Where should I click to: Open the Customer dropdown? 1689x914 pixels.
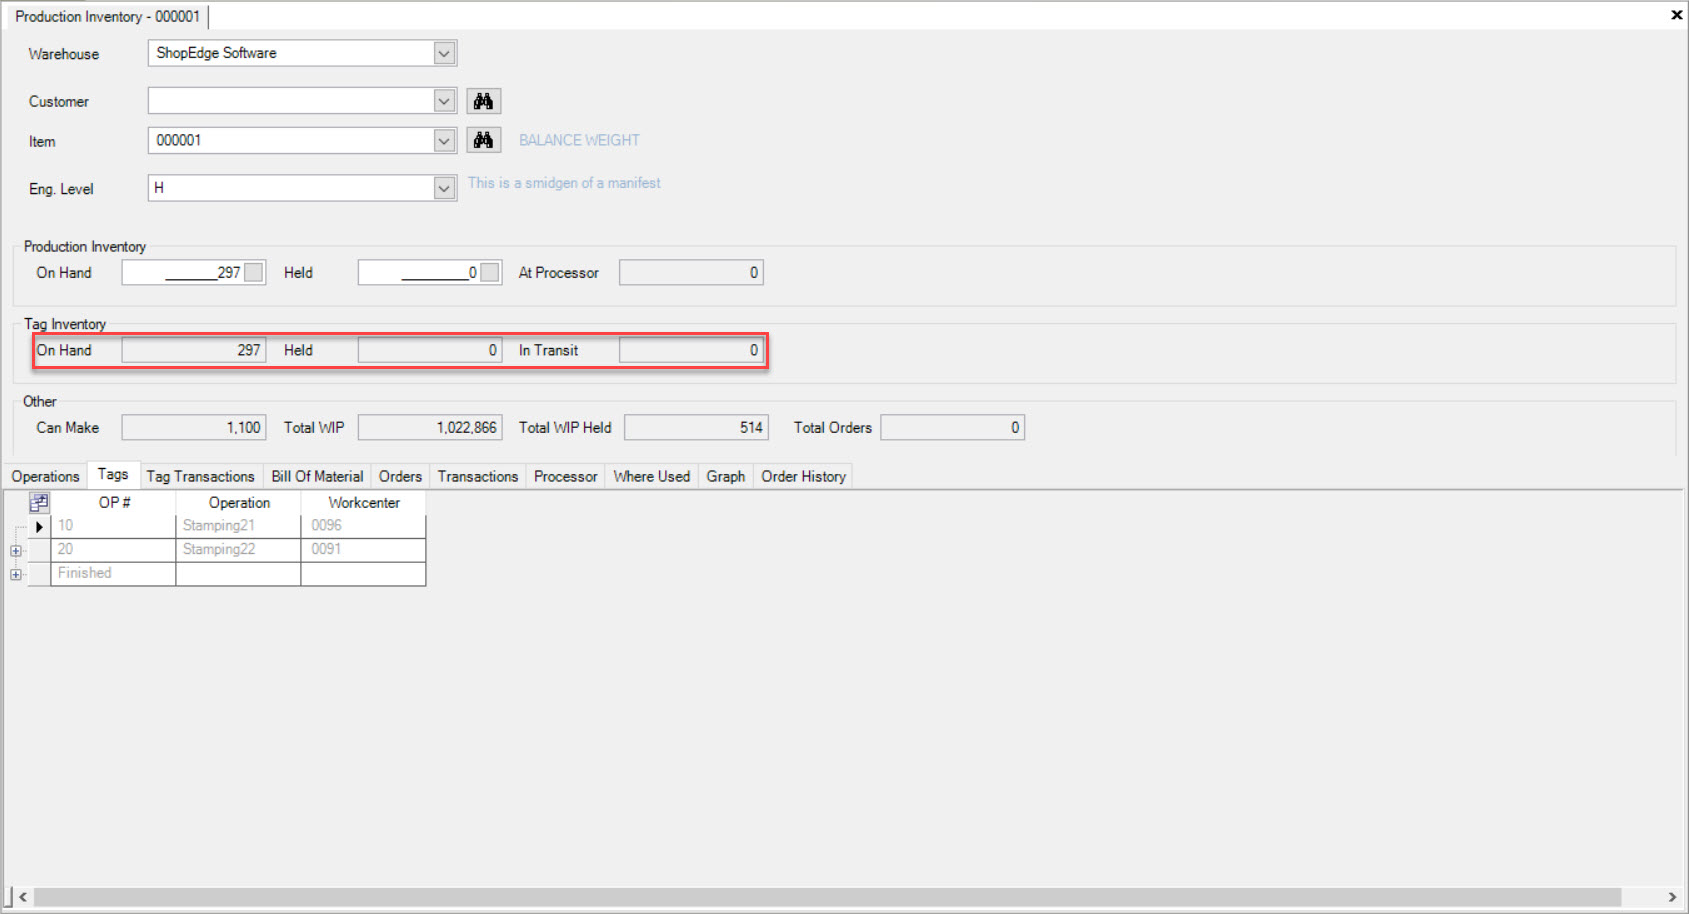point(444,101)
